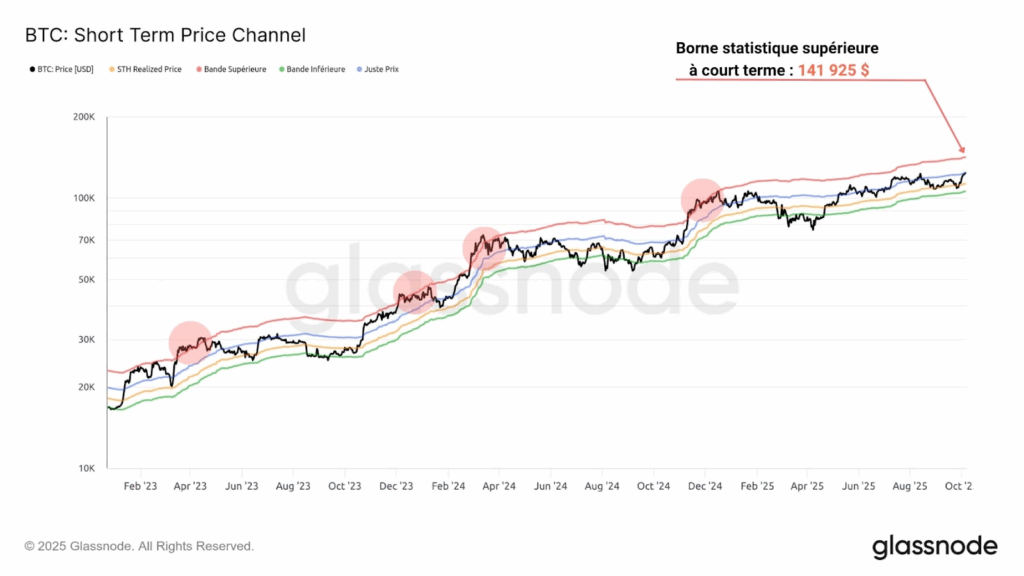1024x576 pixels.
Task: Click the Oct '24 label on the date axis
Action: [x=653, y=485]
